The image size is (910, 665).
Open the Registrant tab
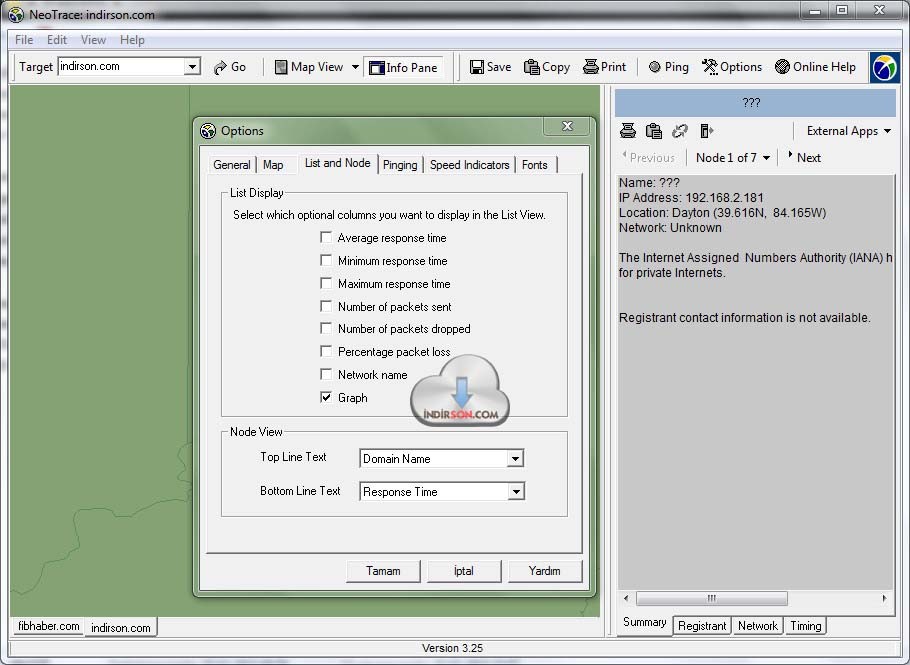pyautogui.click(x=702, y=626)
